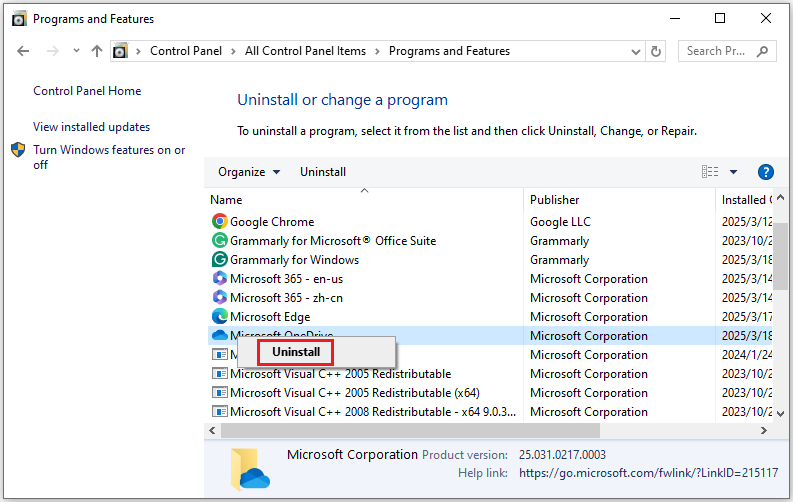
Task: Select the Microsoft Edge name
Action: coord(270,317)
